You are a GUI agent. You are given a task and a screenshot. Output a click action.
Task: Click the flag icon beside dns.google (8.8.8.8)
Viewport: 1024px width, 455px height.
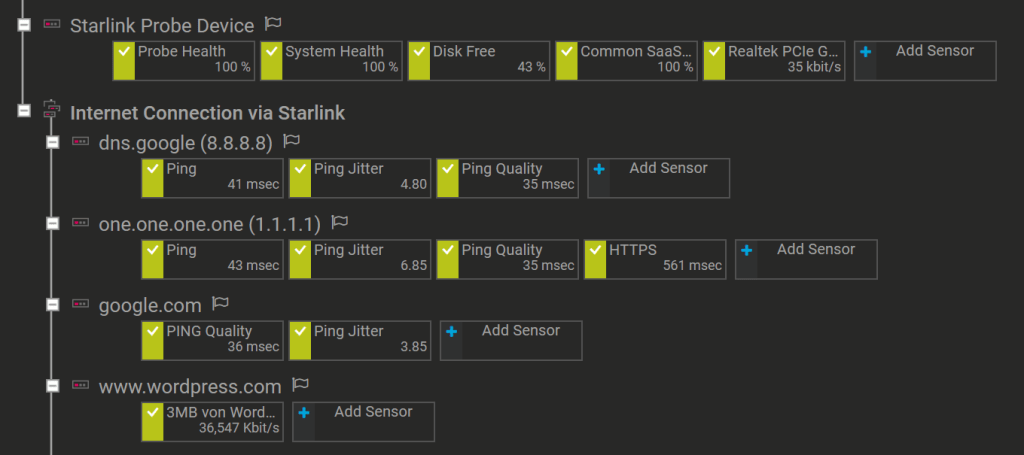tap(292, 142)
